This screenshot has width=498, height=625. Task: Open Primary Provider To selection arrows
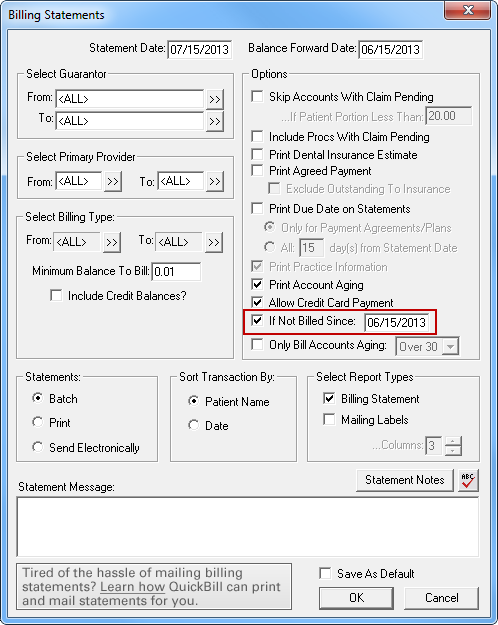click(x=215, y=182)
